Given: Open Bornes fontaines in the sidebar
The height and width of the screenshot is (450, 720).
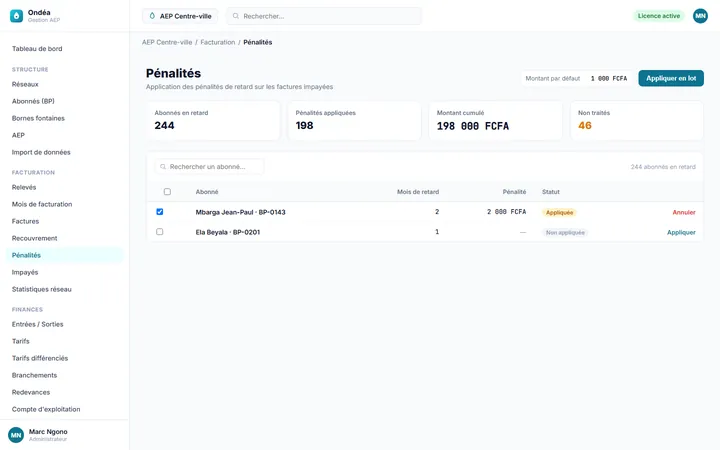Looking at the screenshot, I should click(38, 118).
